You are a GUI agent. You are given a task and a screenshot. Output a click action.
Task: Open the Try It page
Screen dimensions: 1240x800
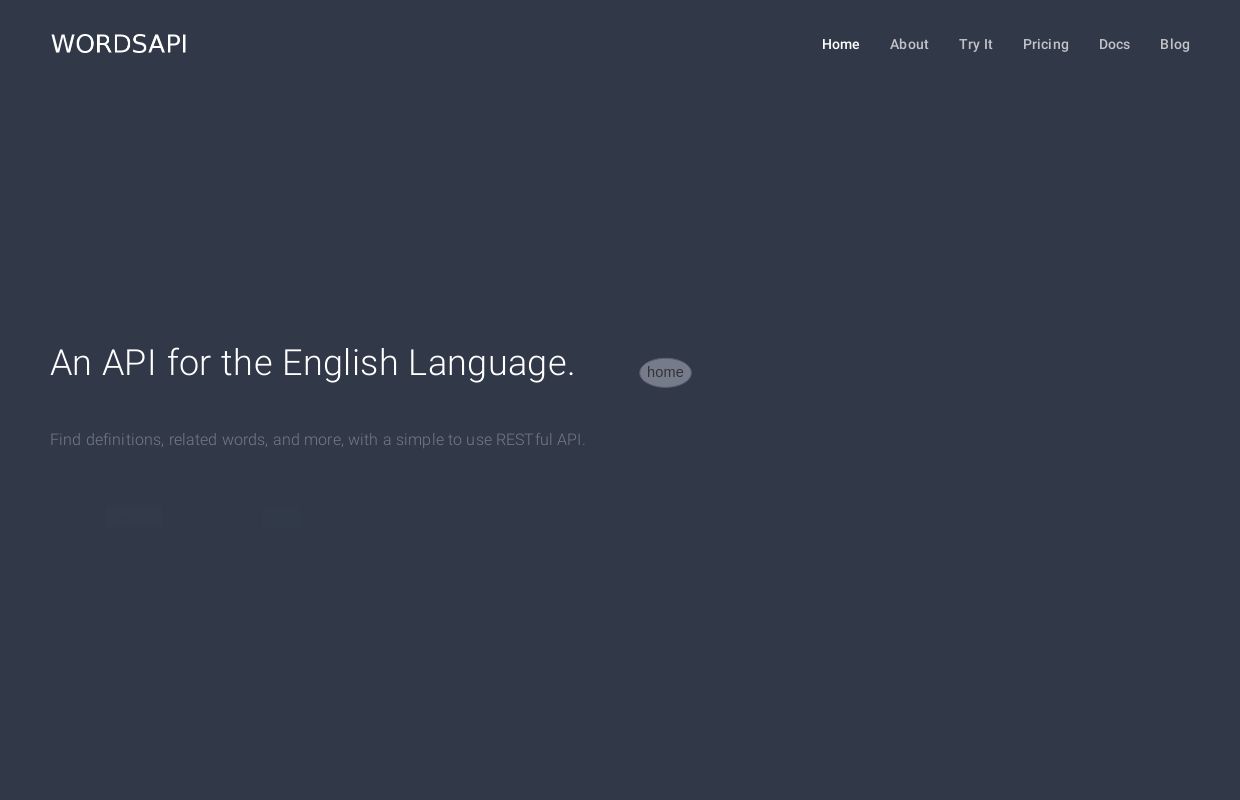coord(976,44)
